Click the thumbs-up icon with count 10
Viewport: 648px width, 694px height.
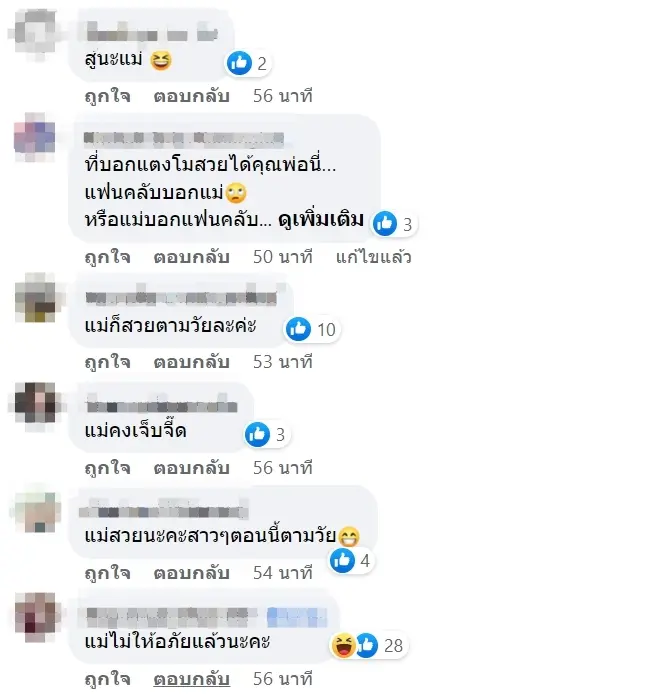tap(298, 329)
